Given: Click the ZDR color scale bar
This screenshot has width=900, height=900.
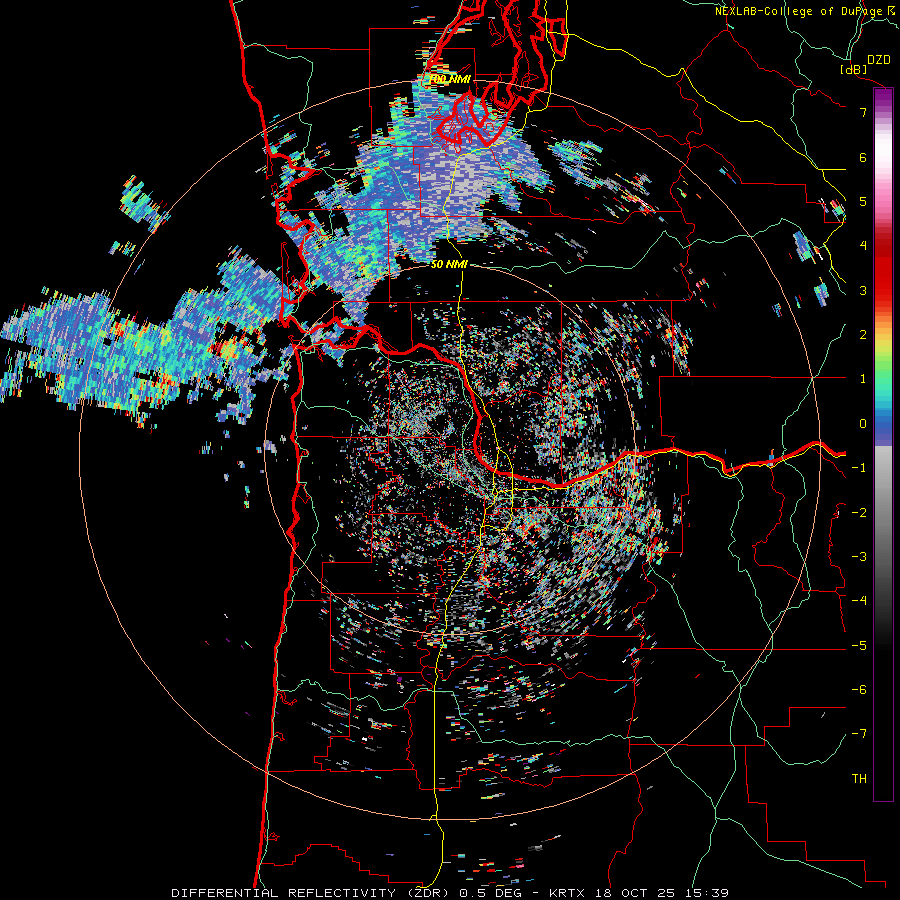Looking at the screenshot, I should pos(883,444).
